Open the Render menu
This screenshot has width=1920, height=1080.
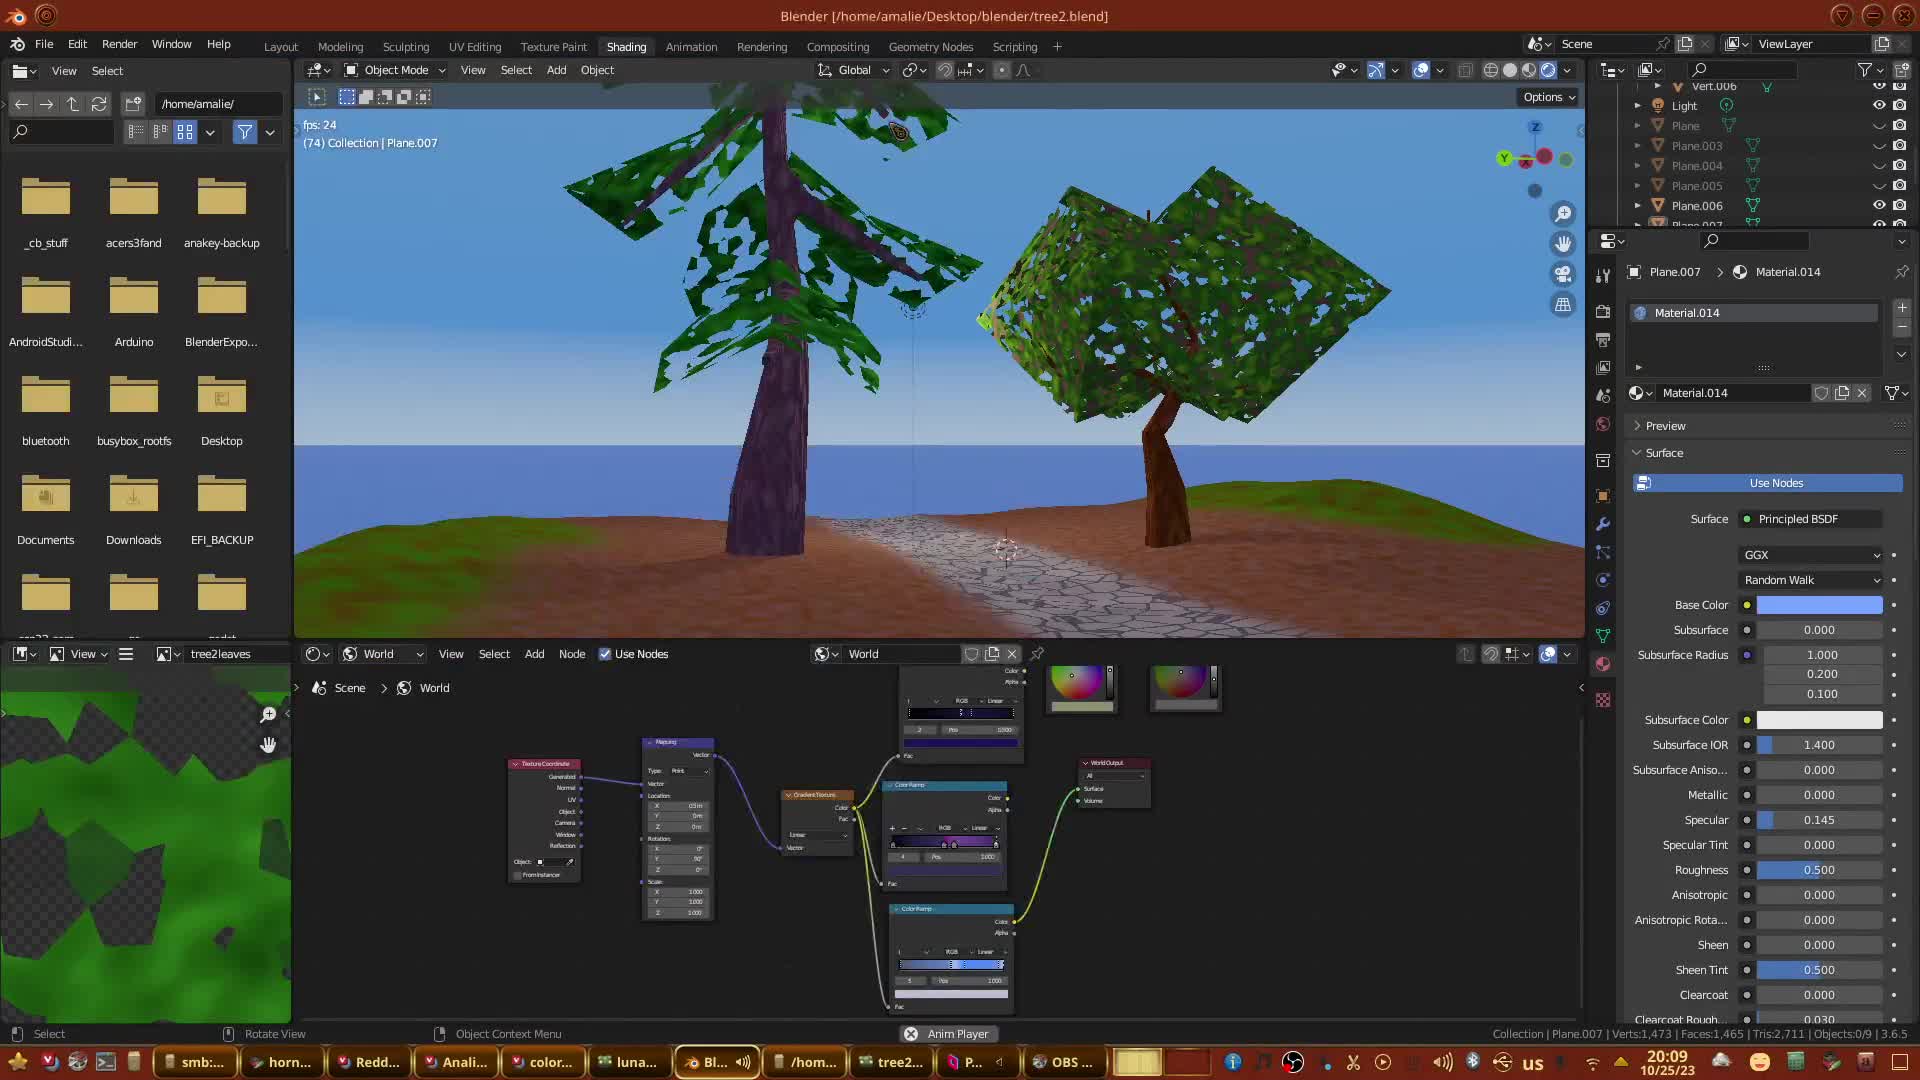[119, 44]
